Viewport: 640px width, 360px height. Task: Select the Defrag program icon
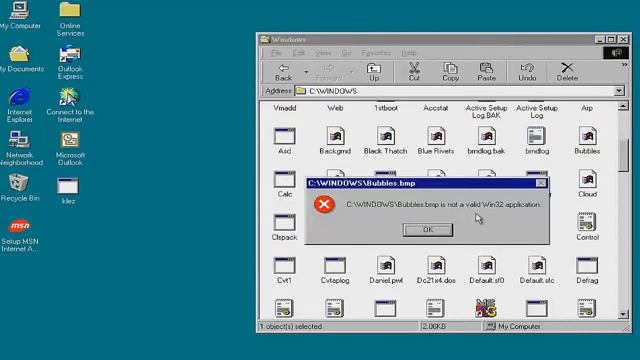(x=587, y=270)
